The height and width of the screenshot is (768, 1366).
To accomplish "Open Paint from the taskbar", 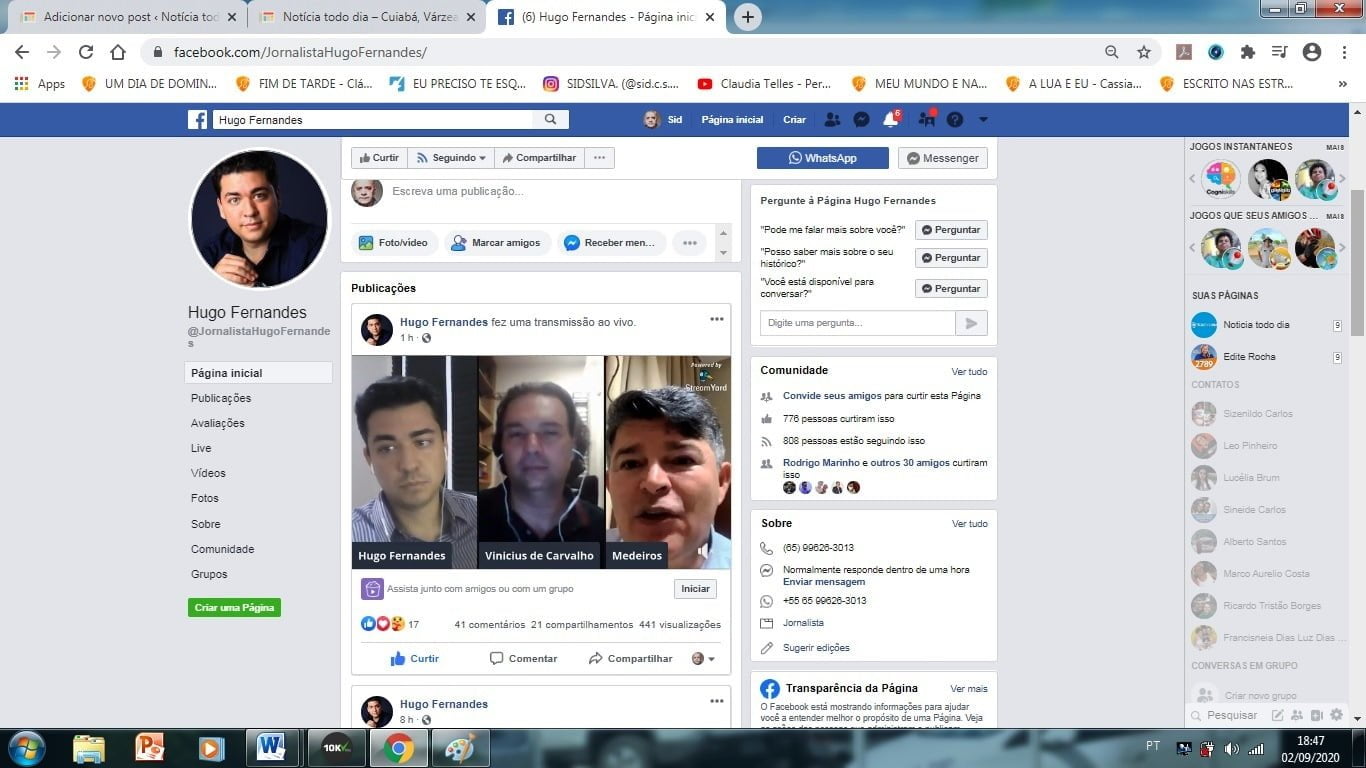I will (459, 748).
